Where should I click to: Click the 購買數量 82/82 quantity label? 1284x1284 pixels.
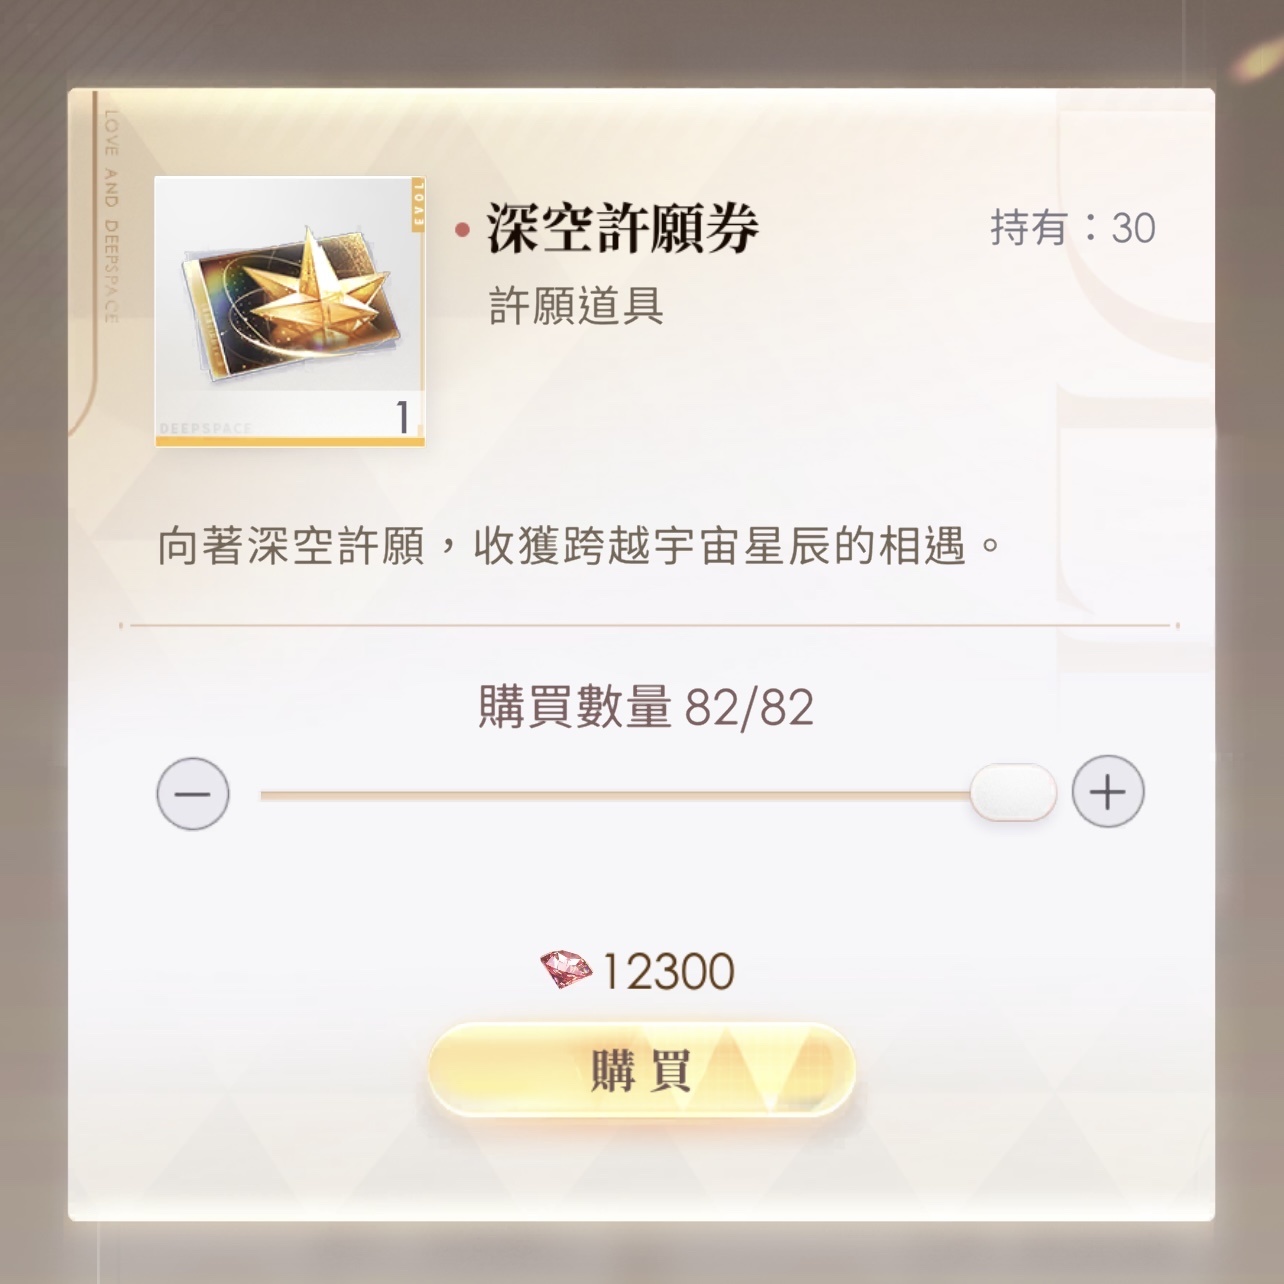[646, 708]
